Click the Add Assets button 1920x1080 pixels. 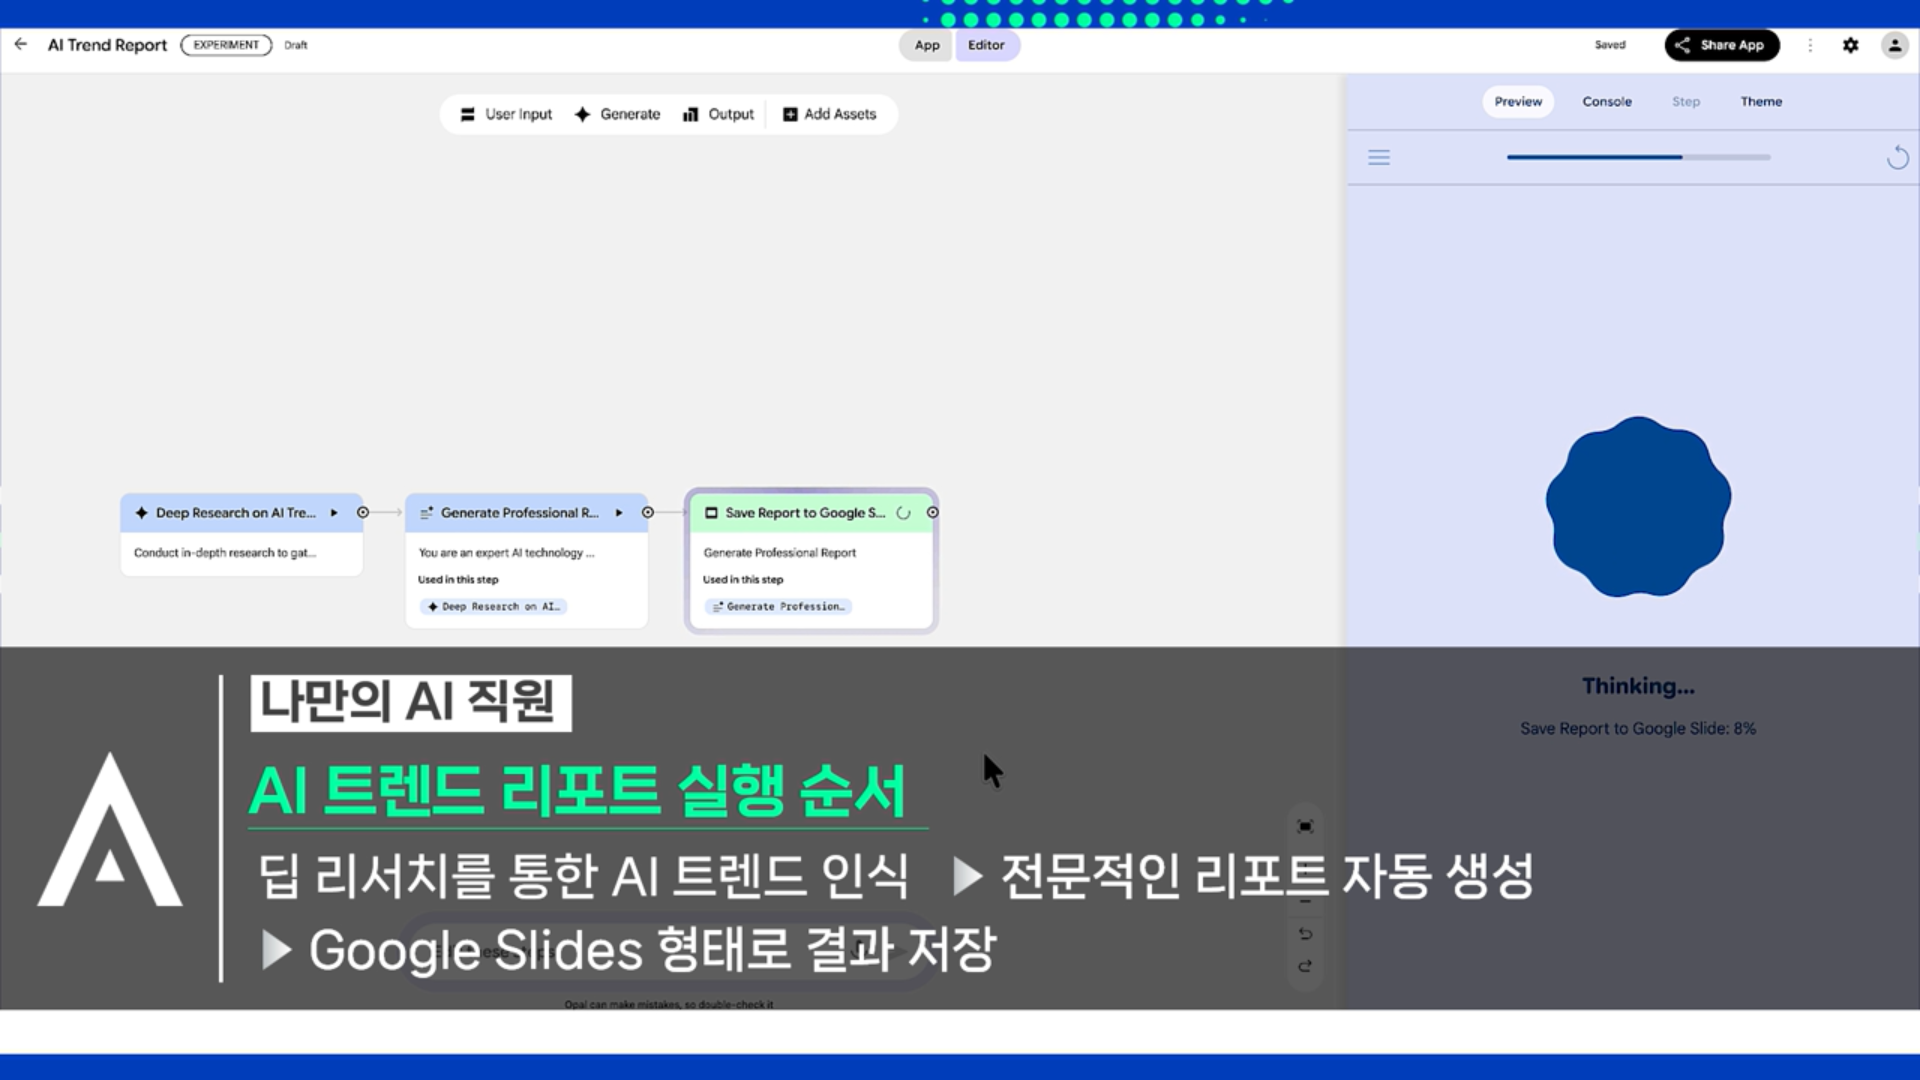829,114
